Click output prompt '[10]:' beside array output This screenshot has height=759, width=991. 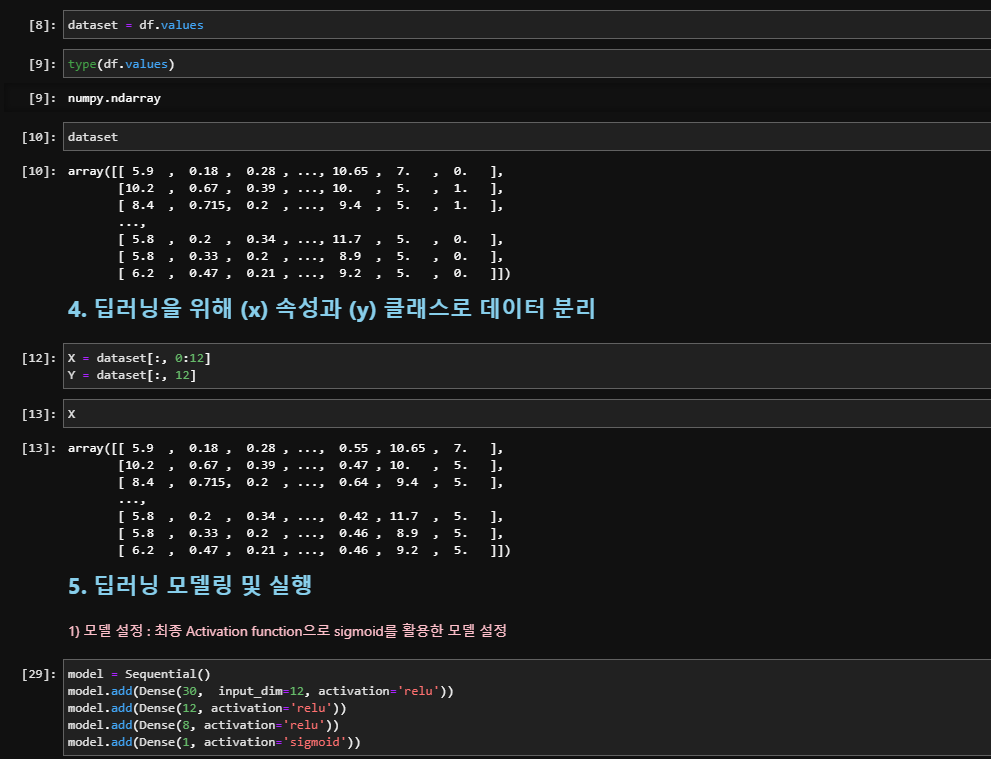tap(39, 171)
